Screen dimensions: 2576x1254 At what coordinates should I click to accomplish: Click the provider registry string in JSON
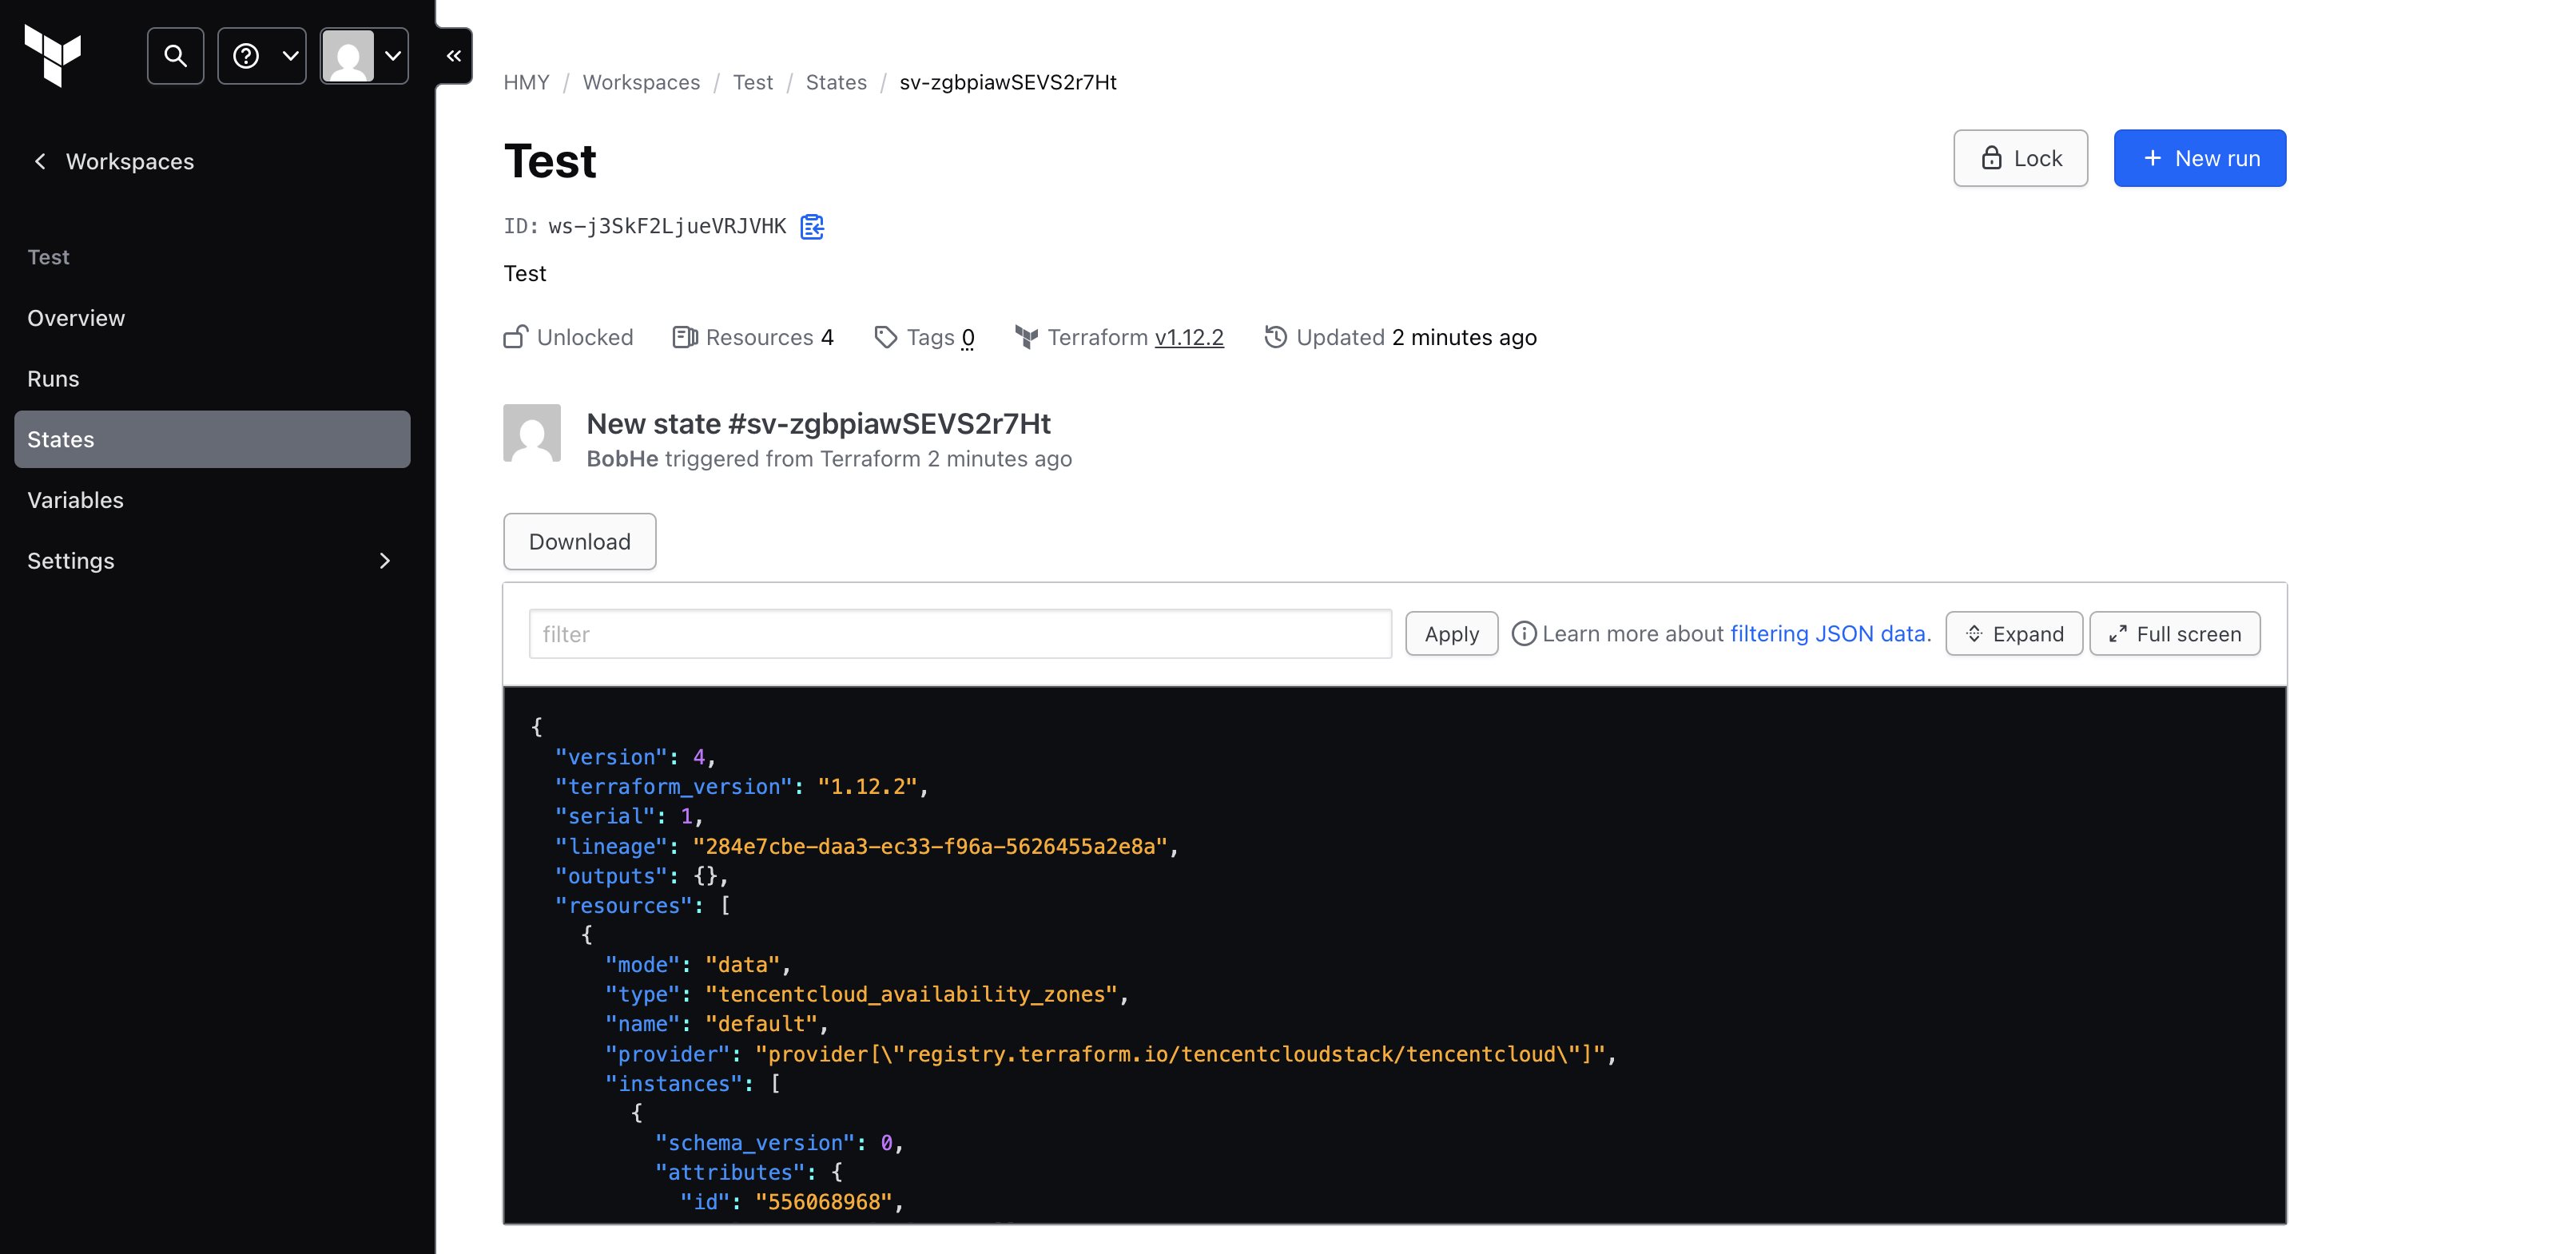click(x=1180, y=1054)
